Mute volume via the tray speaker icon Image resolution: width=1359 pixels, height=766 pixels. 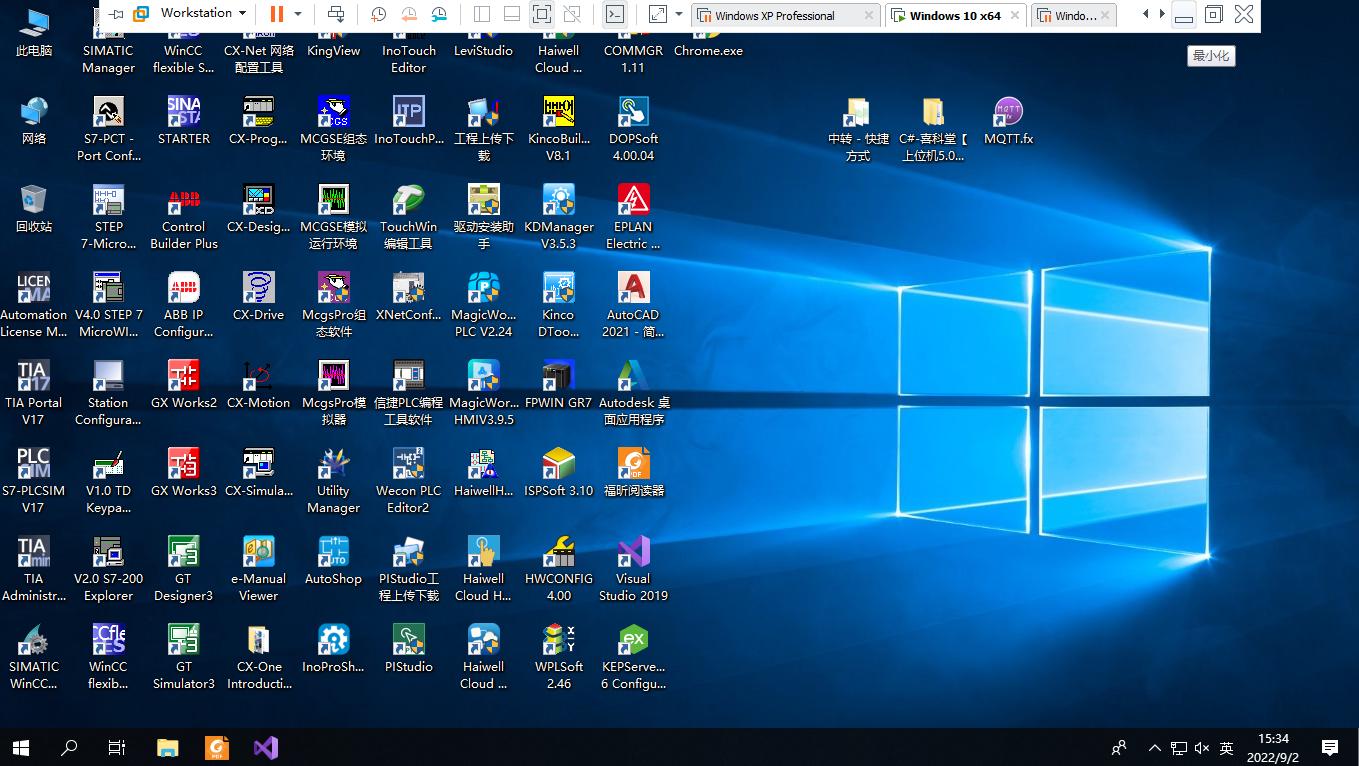(x=1202, y=748)
